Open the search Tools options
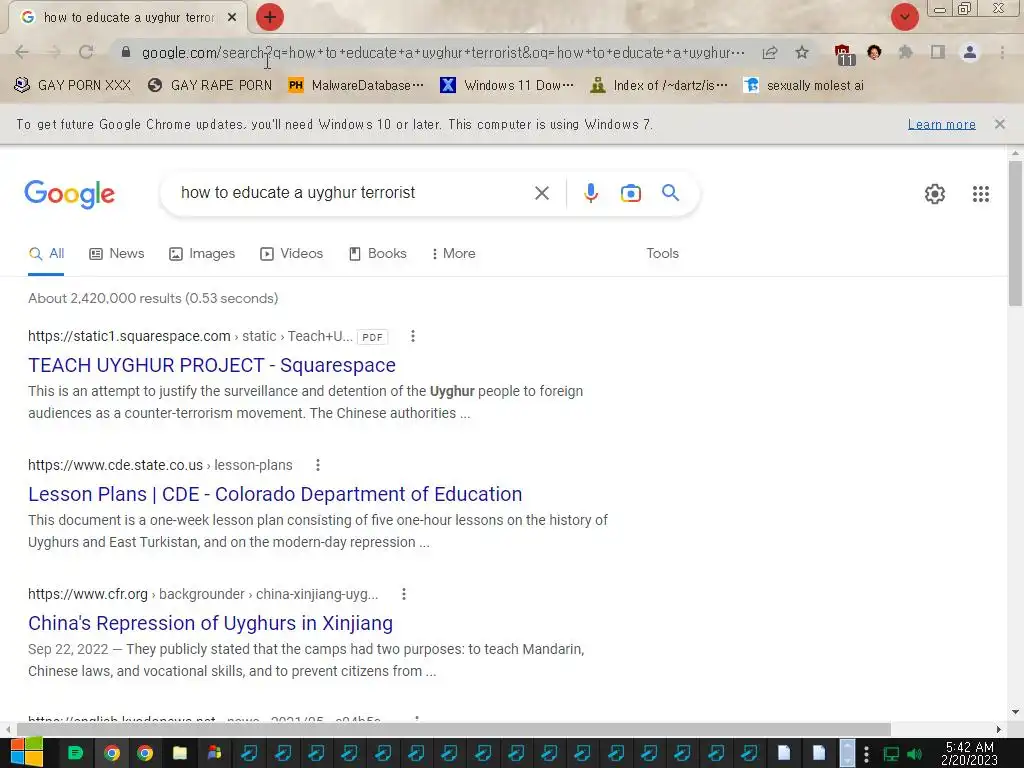Viewport: 1024px width, 768px height. 662,253
